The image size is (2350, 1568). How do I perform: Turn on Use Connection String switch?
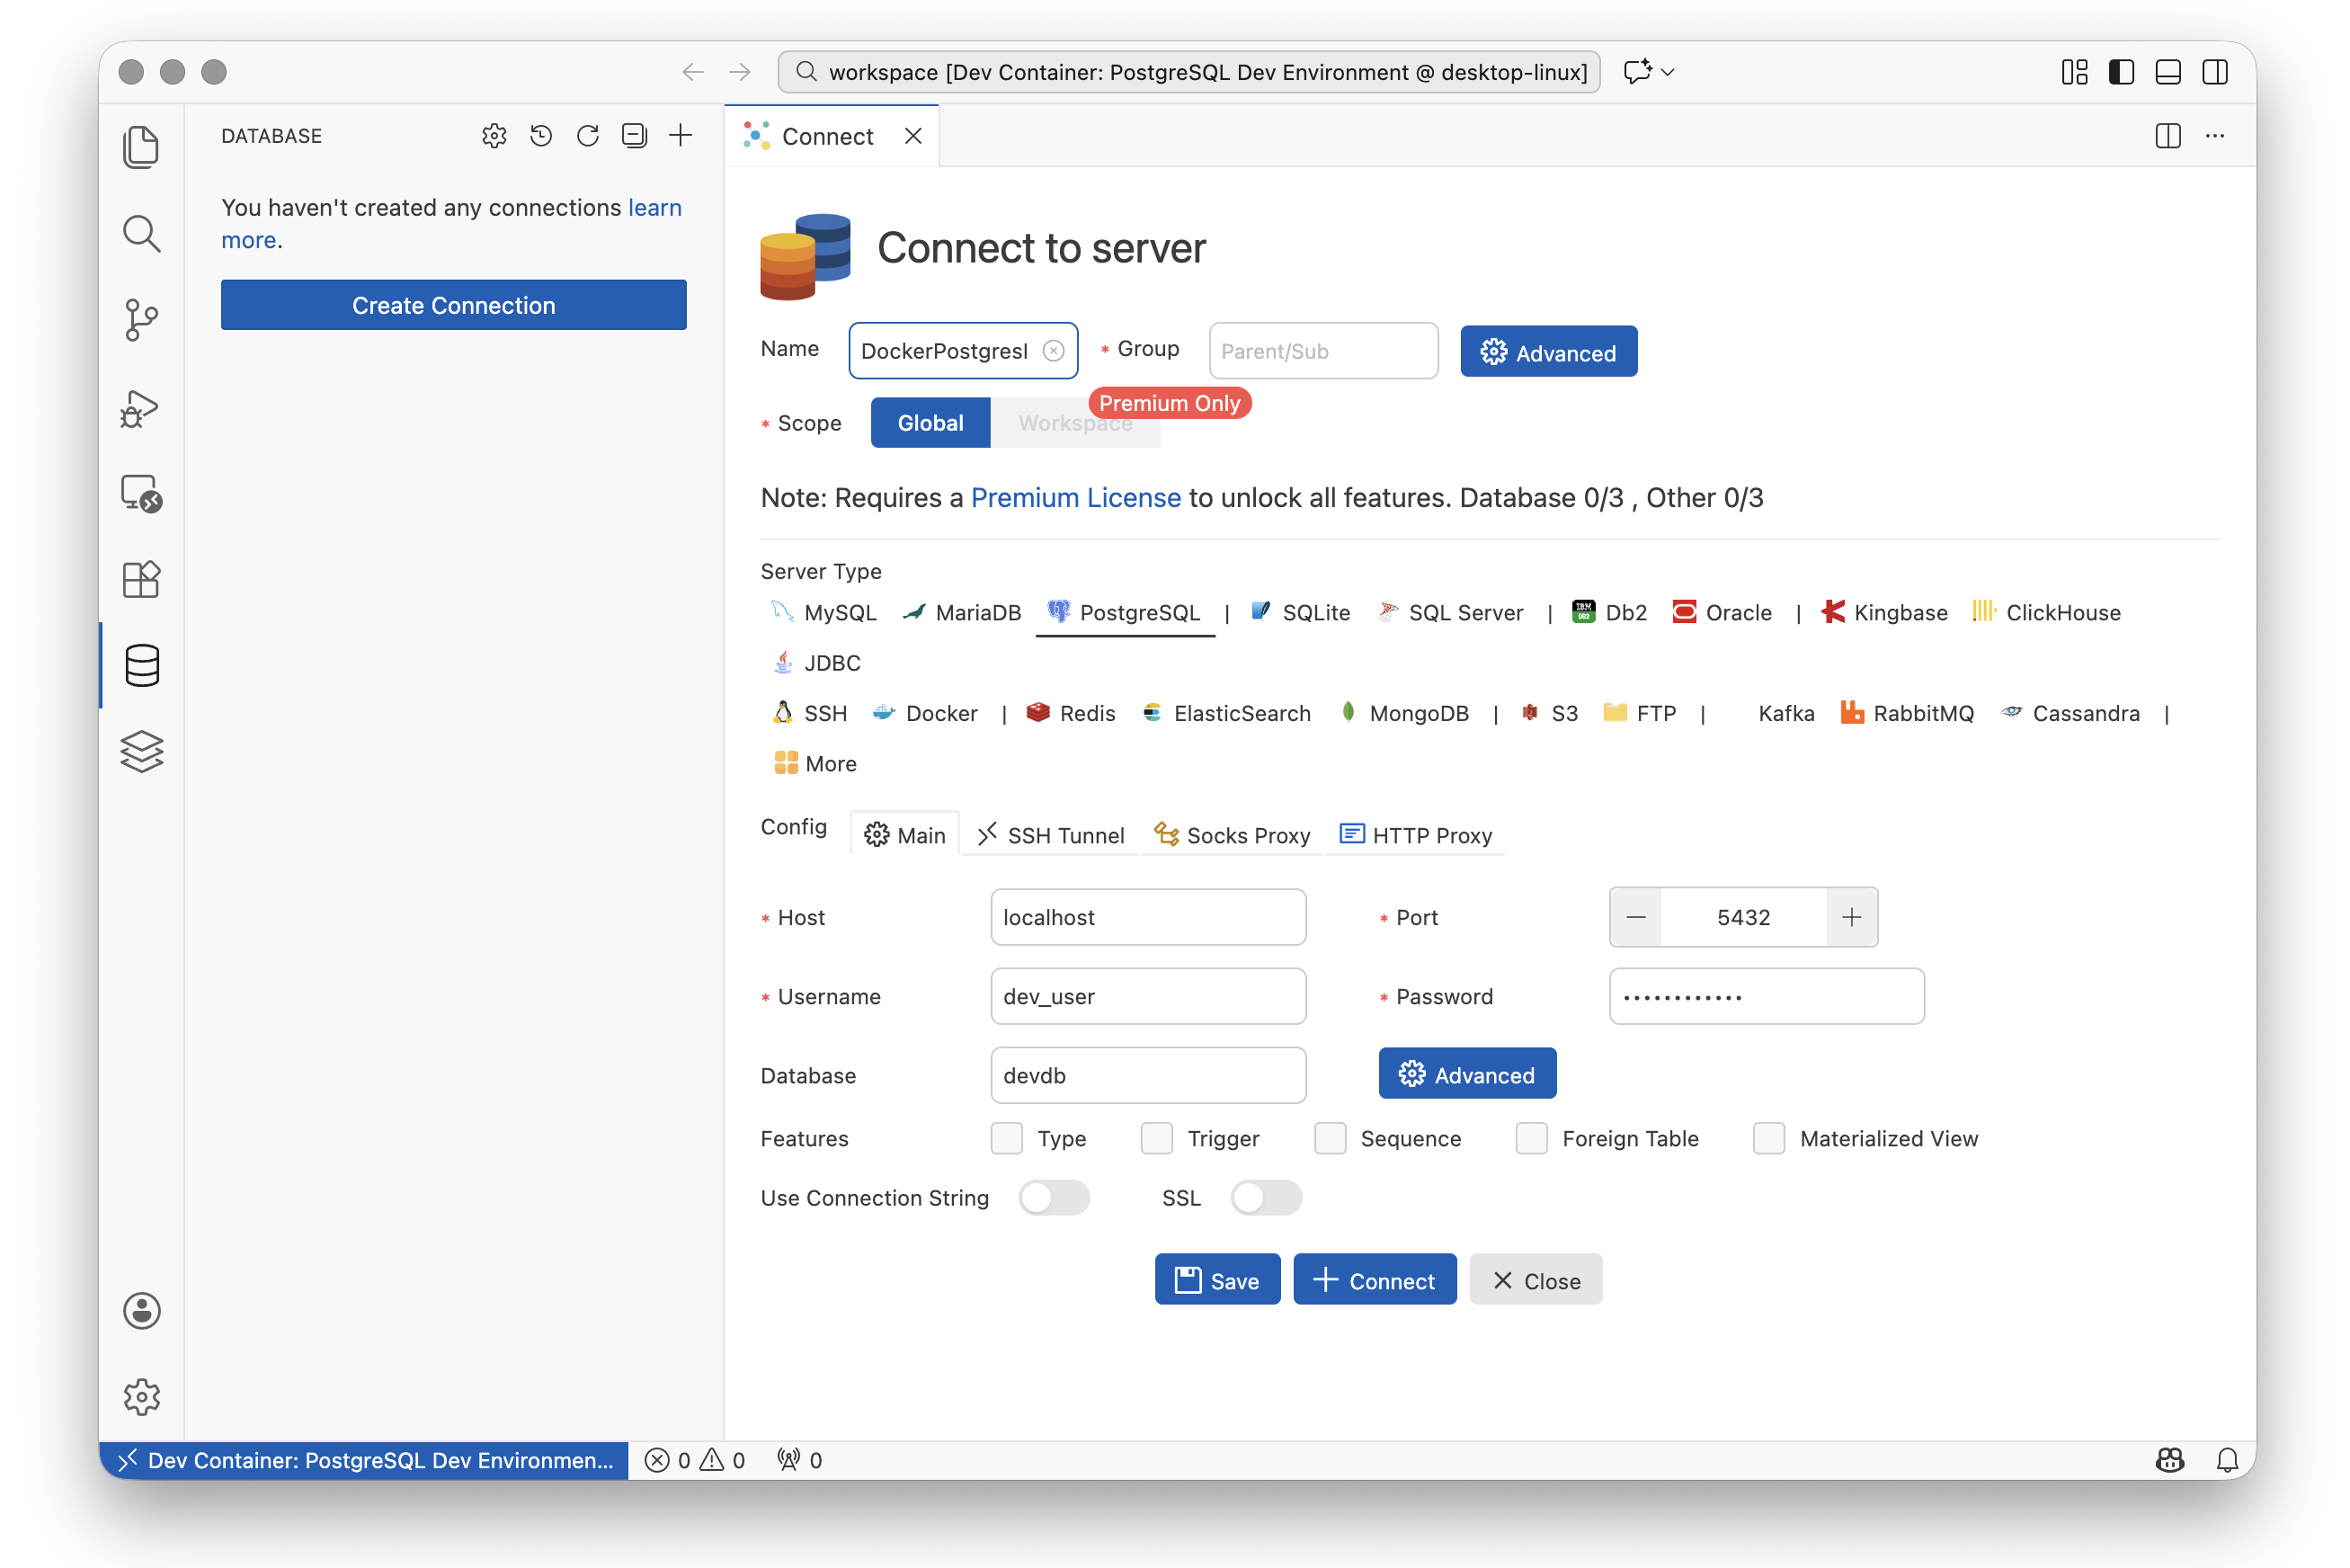[x=1053, y=1198]
